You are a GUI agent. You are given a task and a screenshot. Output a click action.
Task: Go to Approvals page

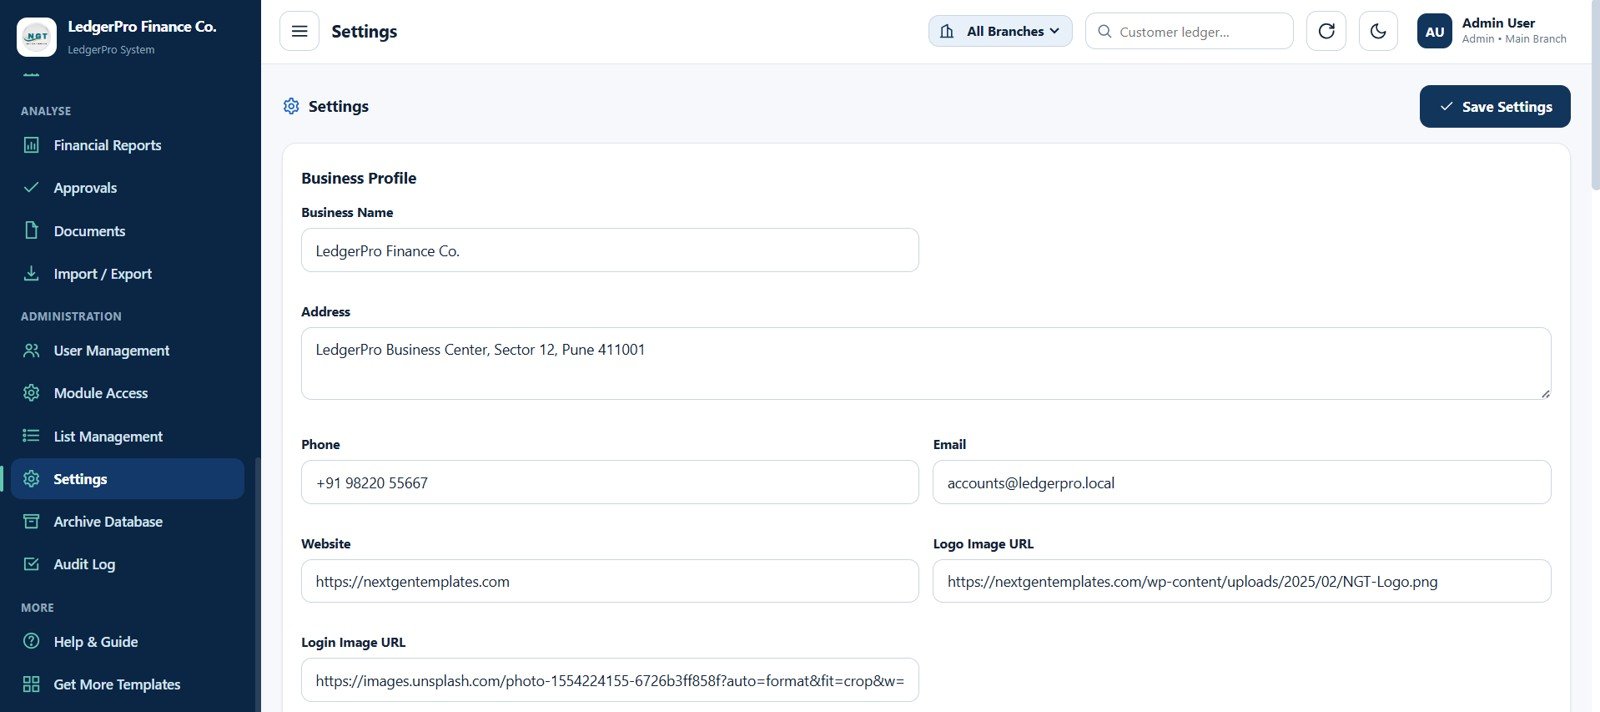128,188
